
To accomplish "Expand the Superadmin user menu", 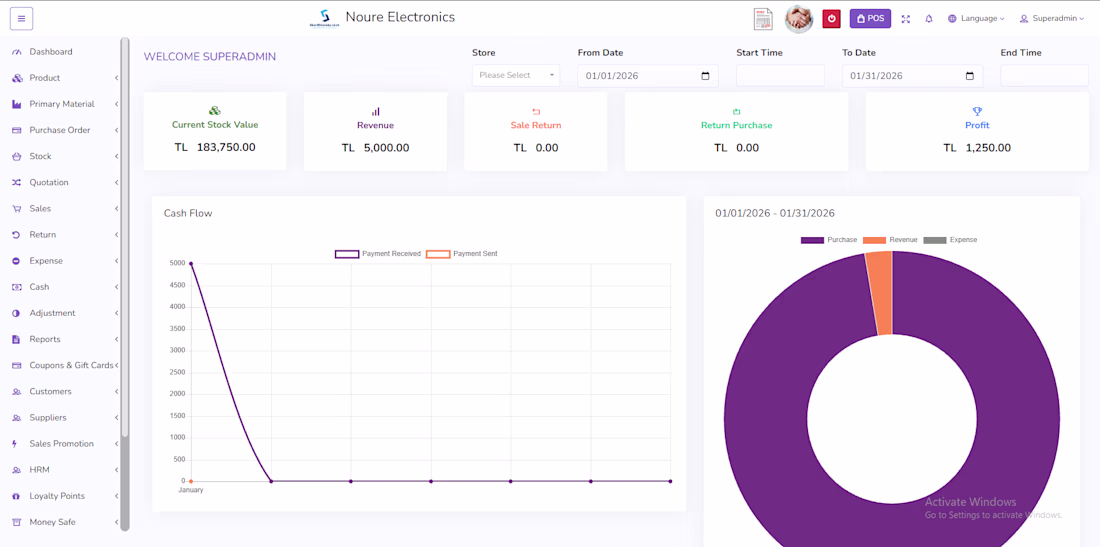I will pos(1052,19).
